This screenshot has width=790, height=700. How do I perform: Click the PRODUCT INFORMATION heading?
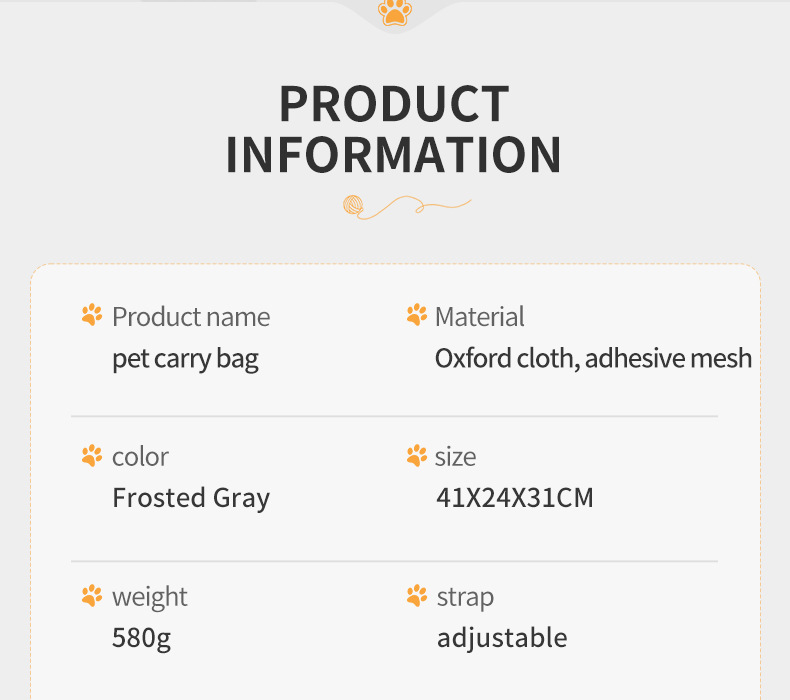[x=394, y=130]
